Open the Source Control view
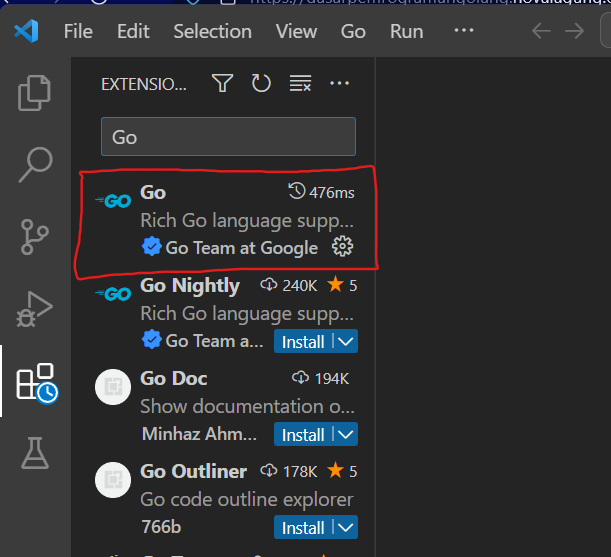 [35, 237]
